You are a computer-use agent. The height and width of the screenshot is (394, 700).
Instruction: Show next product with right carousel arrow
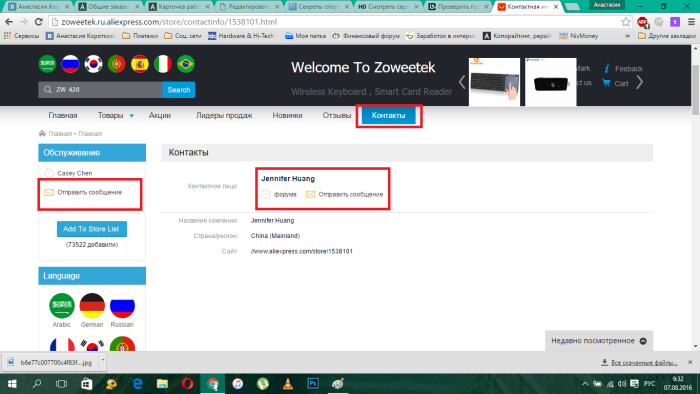point(640,82)
